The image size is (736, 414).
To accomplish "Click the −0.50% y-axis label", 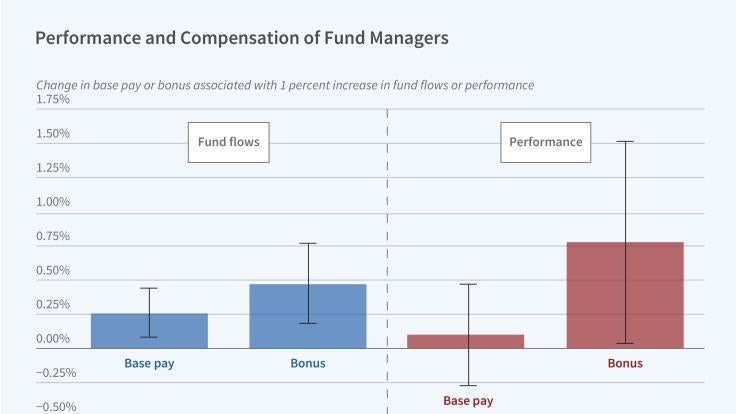I will click(x=56, y=407).
